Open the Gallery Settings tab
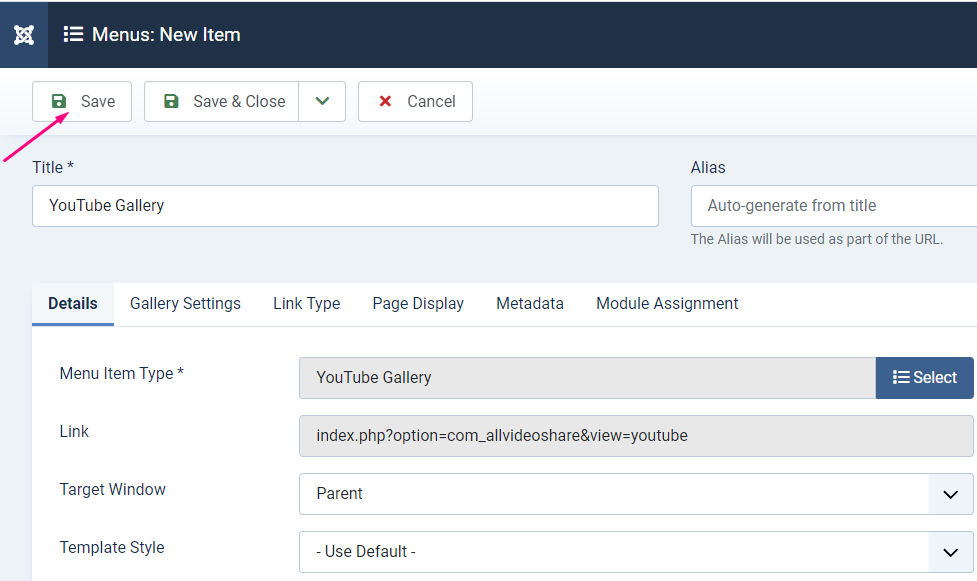The height and width of the screenshot is (581, 977). pyautogui.click(x=185, y=304)
